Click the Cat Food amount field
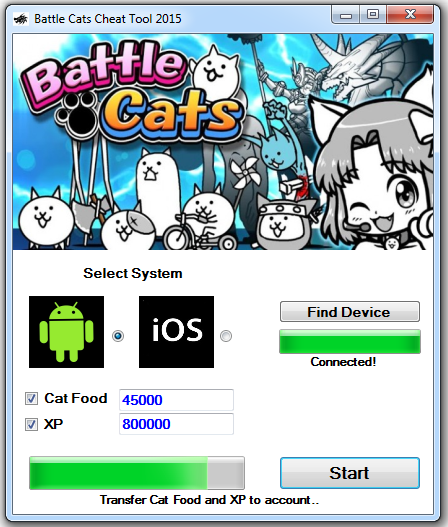This screenshot has width=448, height=527. 176,400
